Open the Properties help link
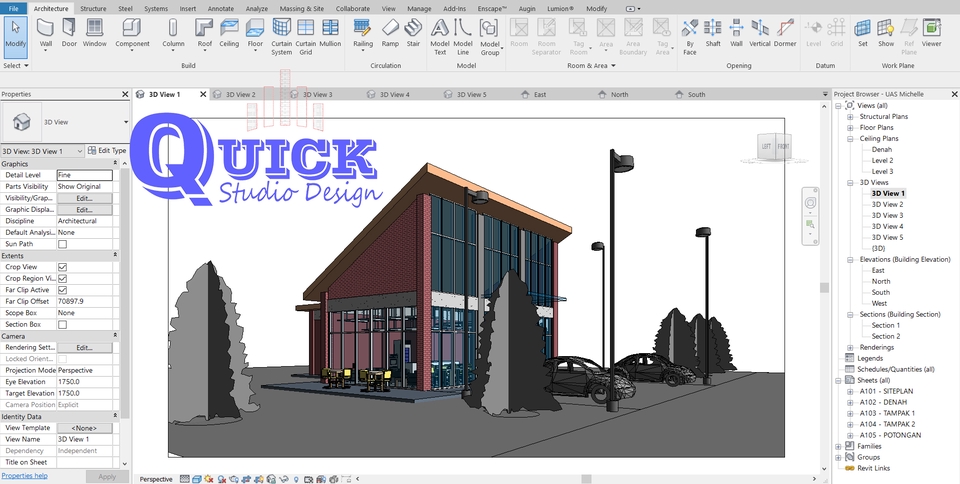The image size is (960, 484). coord(24,476)
